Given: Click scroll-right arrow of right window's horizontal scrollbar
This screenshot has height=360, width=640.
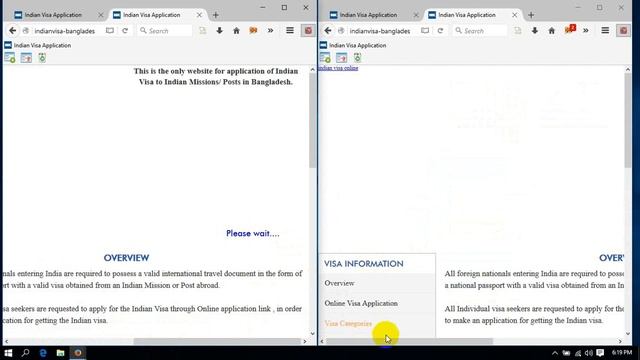Looking at the screenshot, I should click(x=620, y=341).
